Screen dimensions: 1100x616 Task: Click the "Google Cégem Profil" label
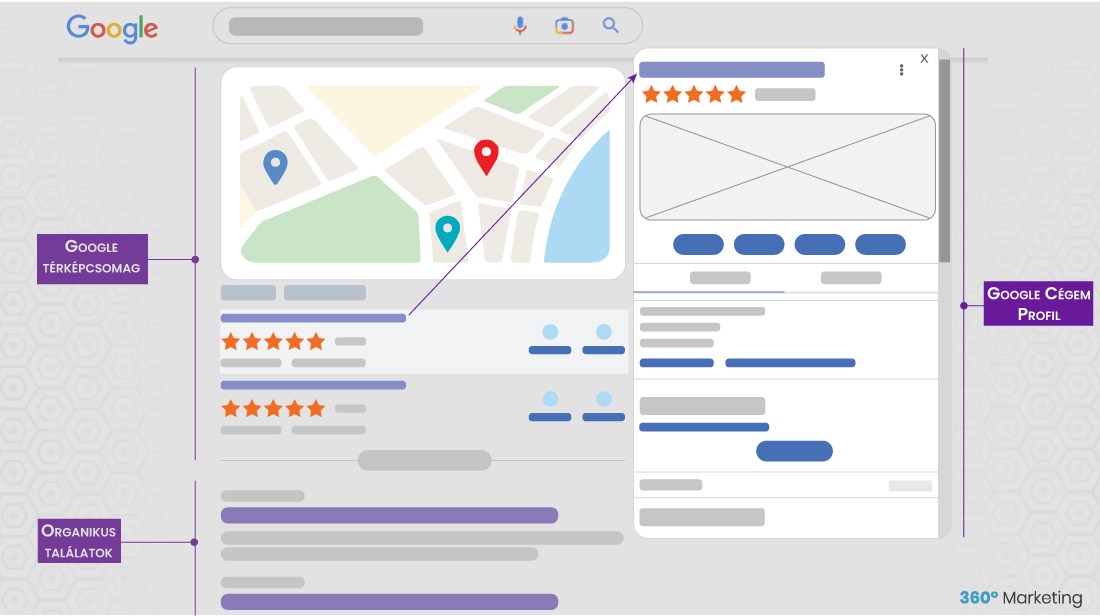1038,303
